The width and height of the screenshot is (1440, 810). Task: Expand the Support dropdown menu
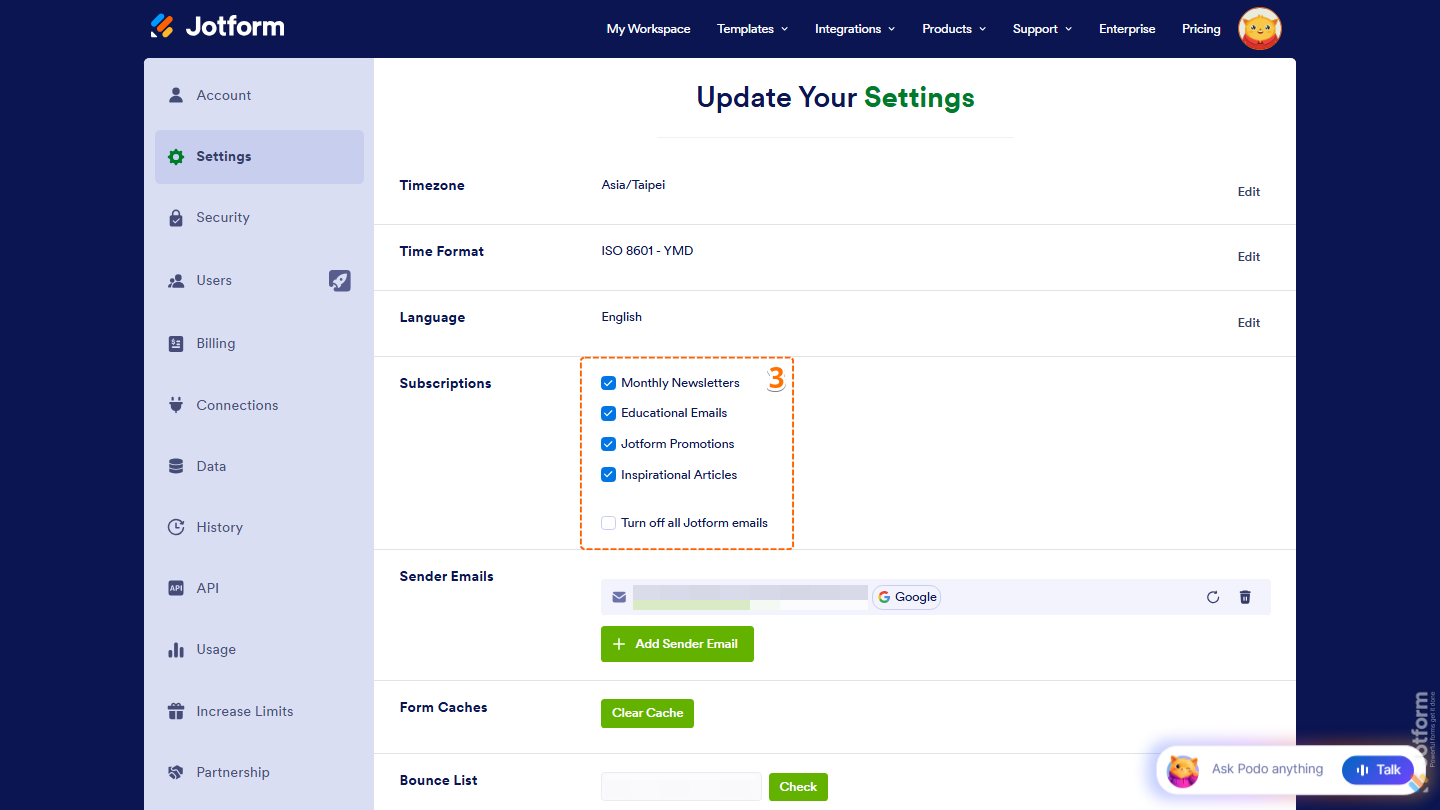(x=1042, y=29)
